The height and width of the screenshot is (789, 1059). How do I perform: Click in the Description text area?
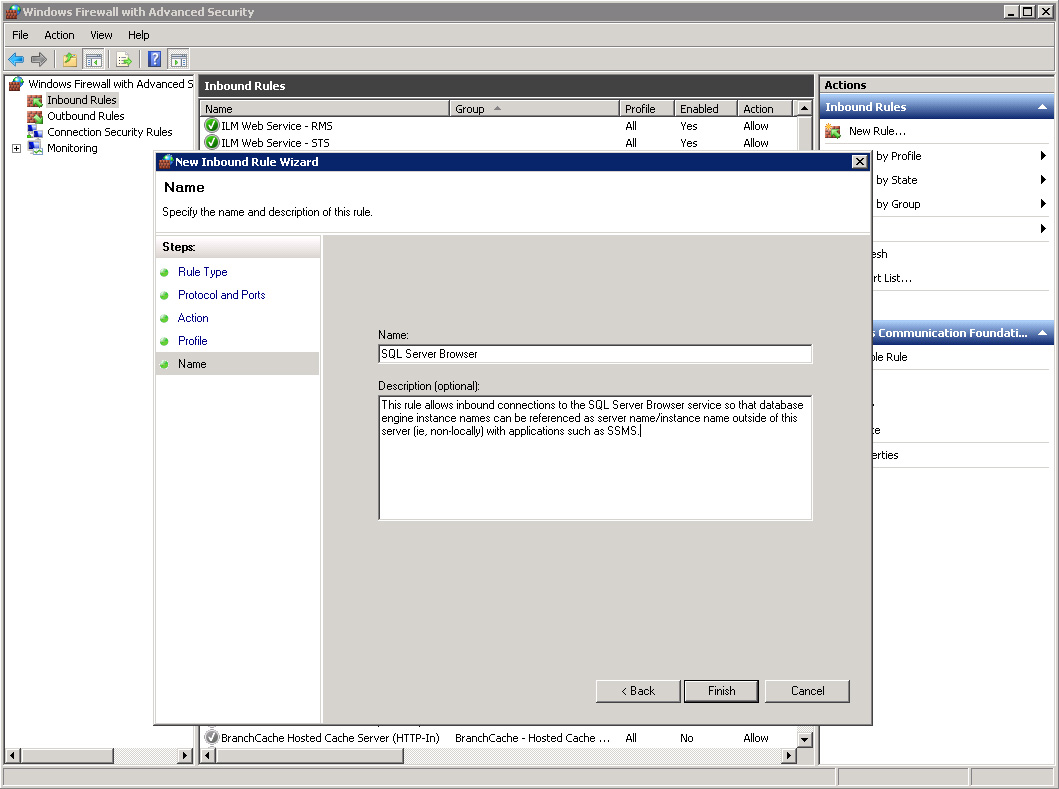click(595, 458)
